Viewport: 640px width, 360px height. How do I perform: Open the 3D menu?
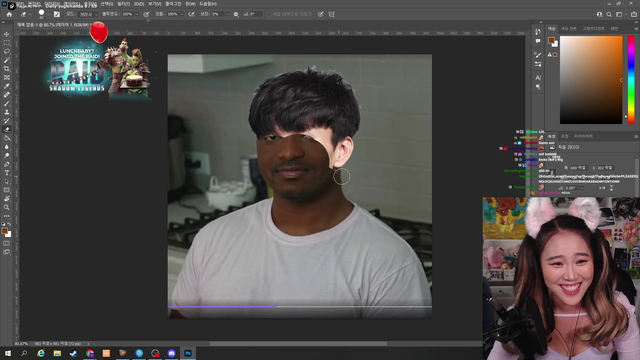[139, 4]
